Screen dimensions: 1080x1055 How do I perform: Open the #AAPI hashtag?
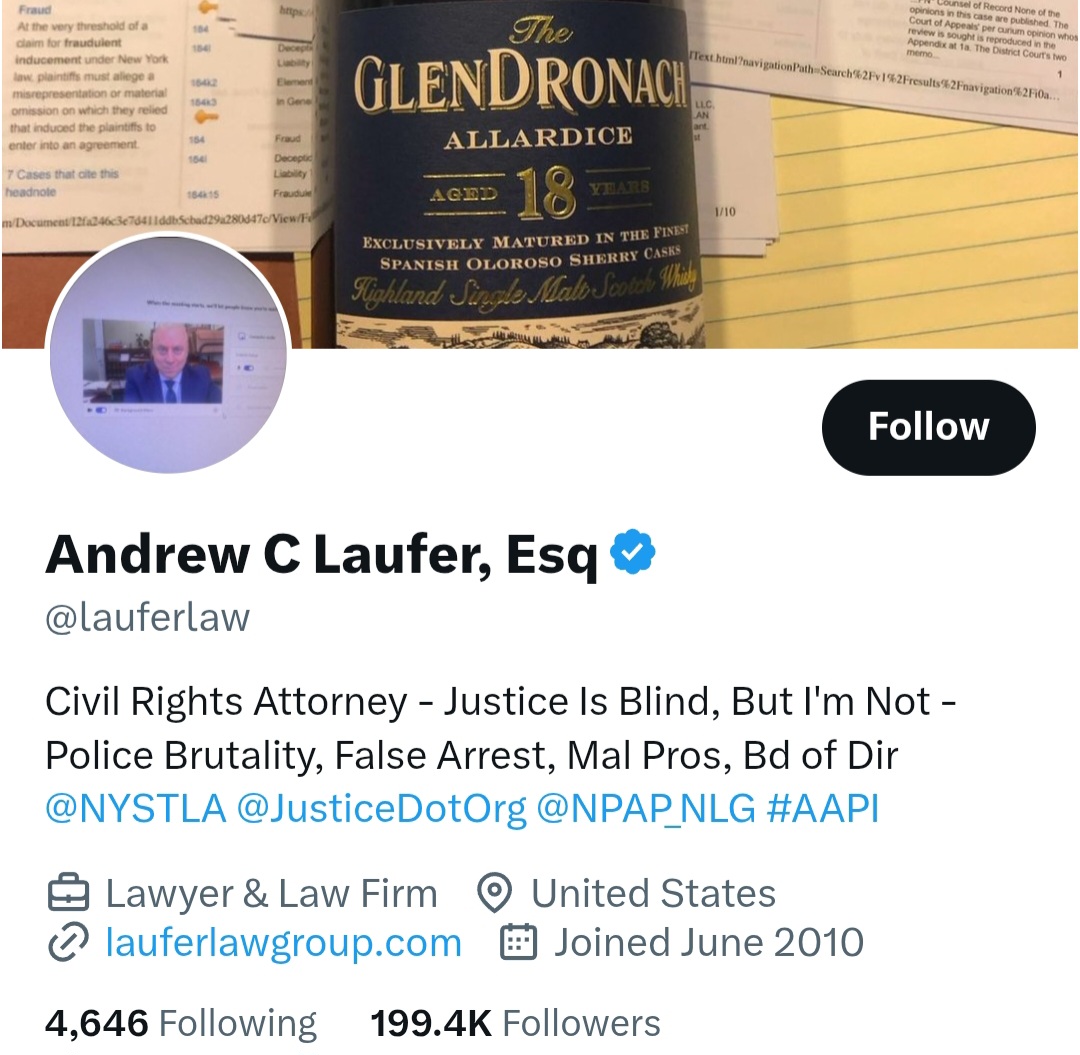[822, 808]
